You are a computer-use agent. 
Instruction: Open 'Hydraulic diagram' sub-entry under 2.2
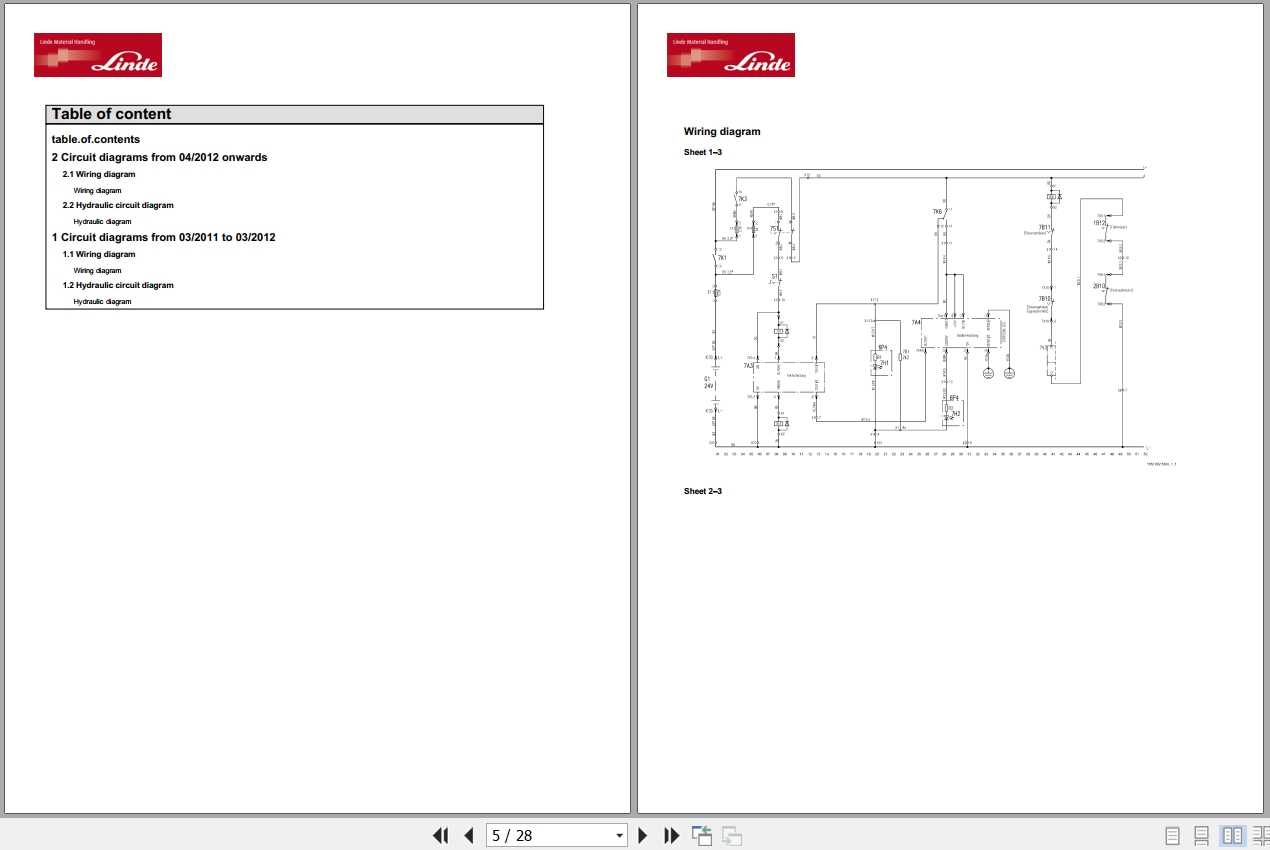pyautogui.click(x=102, y=222)
